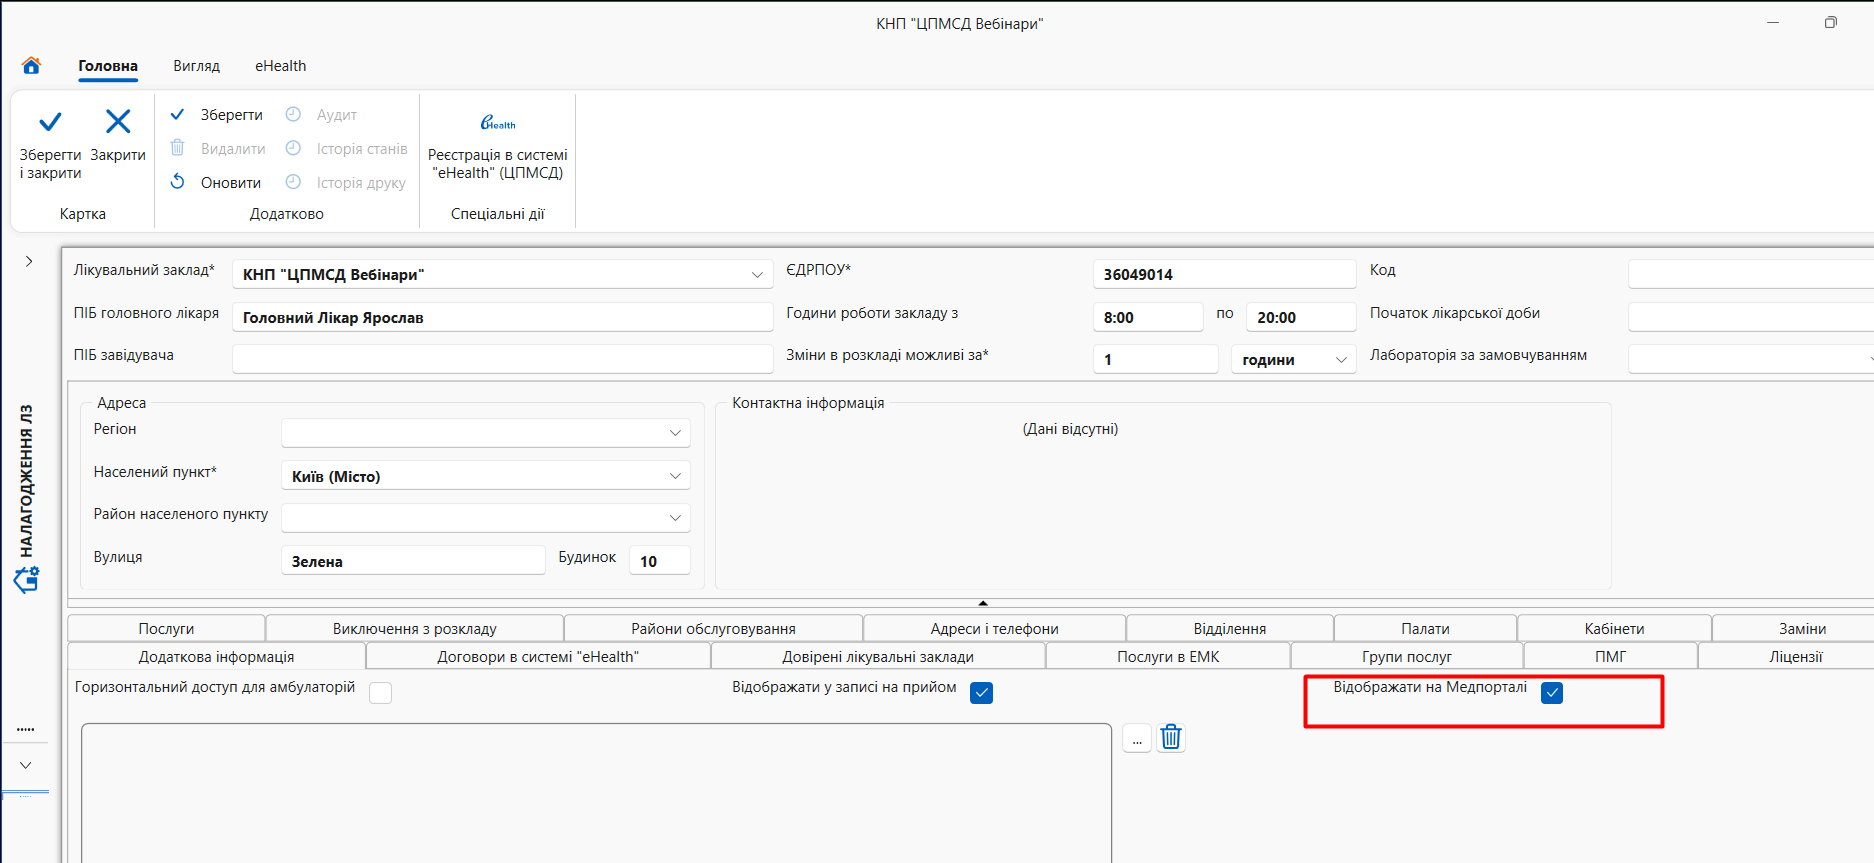Open the Послуги tab

coord(166,628)
